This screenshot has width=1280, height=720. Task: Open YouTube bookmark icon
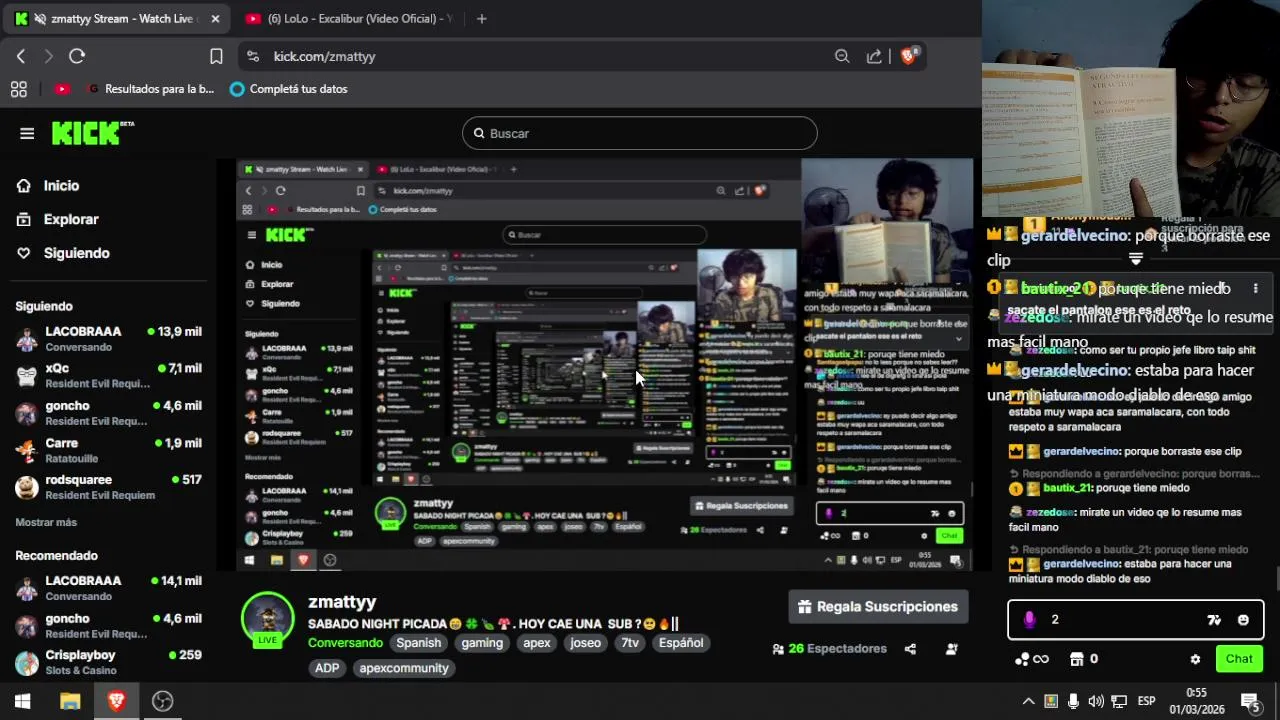coord(62,89)
